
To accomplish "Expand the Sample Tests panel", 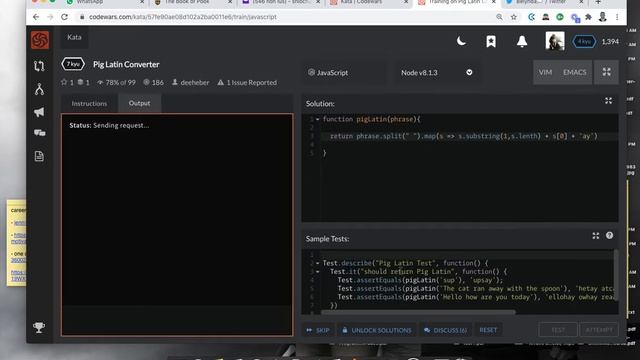I will tap(596, 236).
